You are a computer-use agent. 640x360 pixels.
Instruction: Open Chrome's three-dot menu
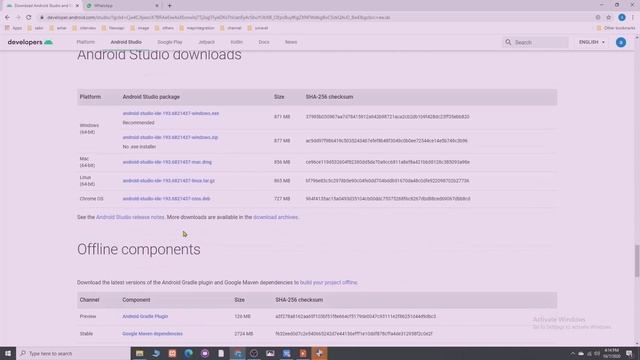(633, 18)
